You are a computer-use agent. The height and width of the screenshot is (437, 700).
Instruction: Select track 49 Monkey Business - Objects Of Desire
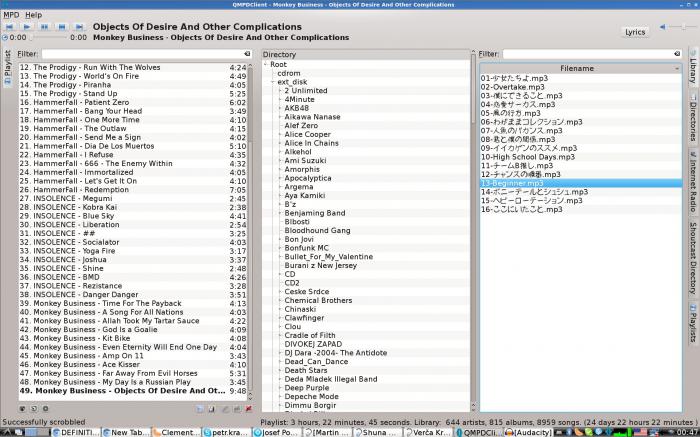(x=133, y=391)
